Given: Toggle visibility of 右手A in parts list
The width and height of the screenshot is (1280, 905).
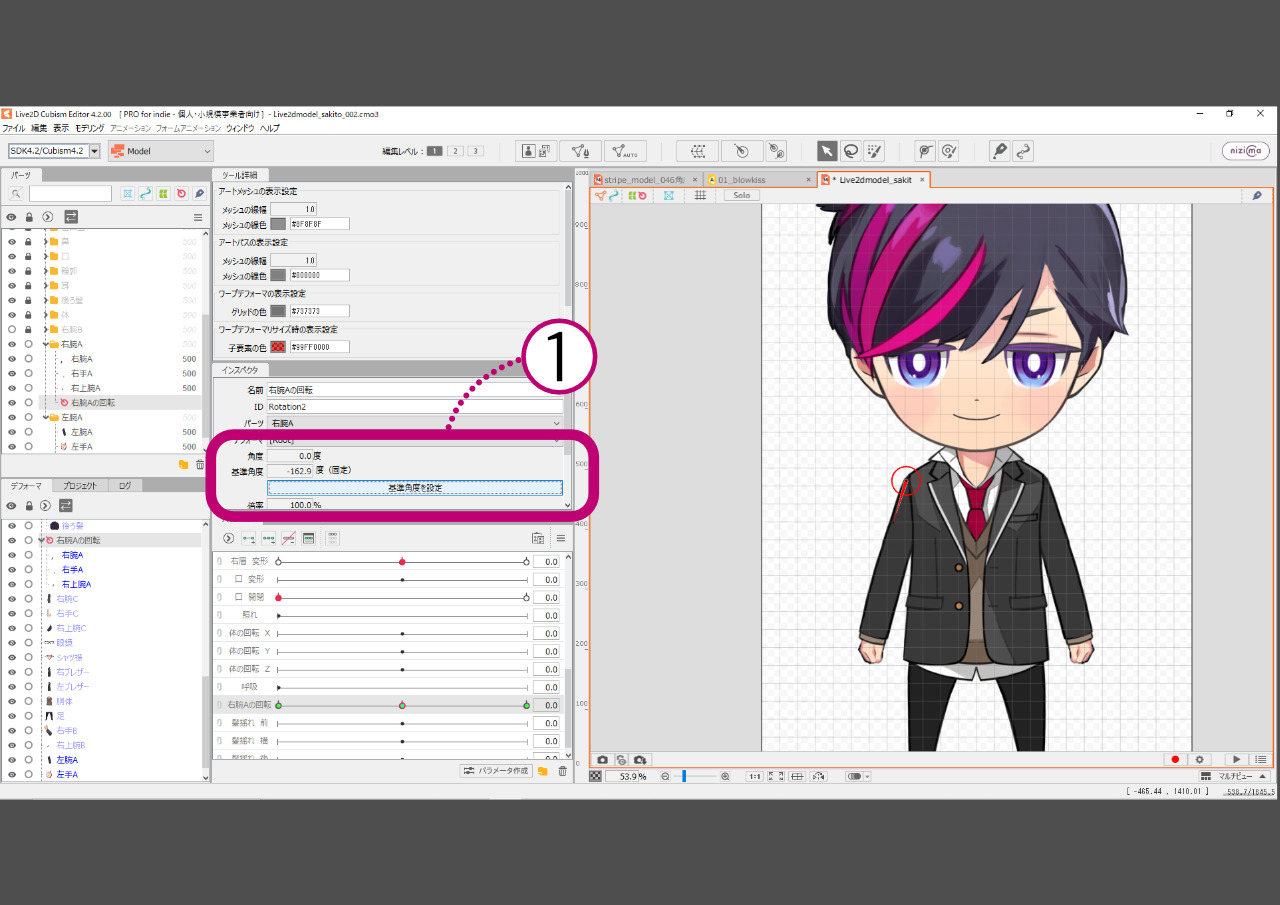Looking at the screenshot, I should (11, 373).
